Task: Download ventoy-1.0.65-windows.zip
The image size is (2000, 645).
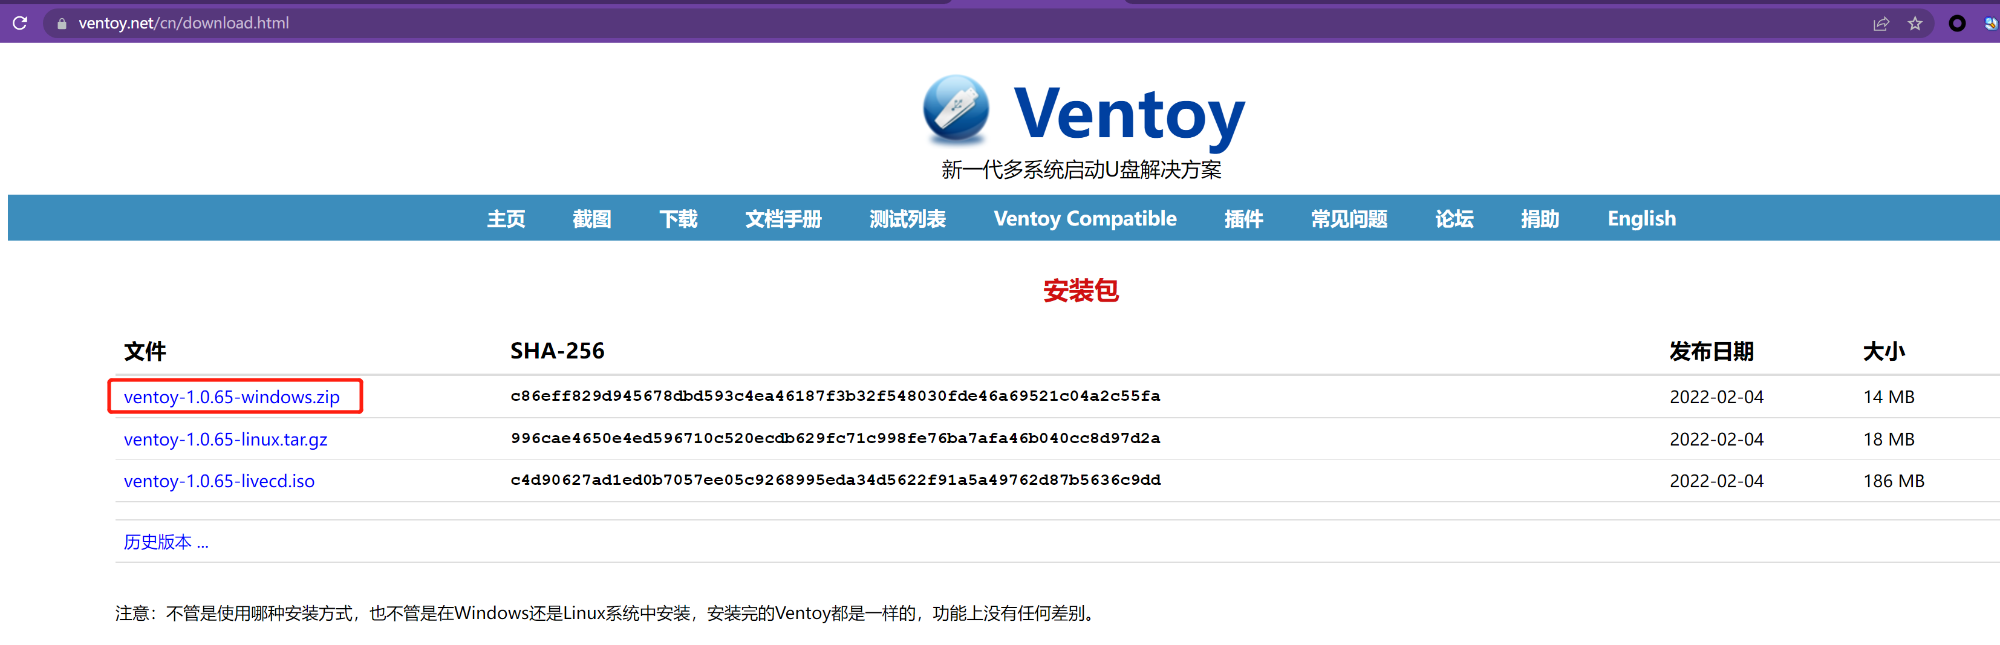Action: (x=232, y=397)
